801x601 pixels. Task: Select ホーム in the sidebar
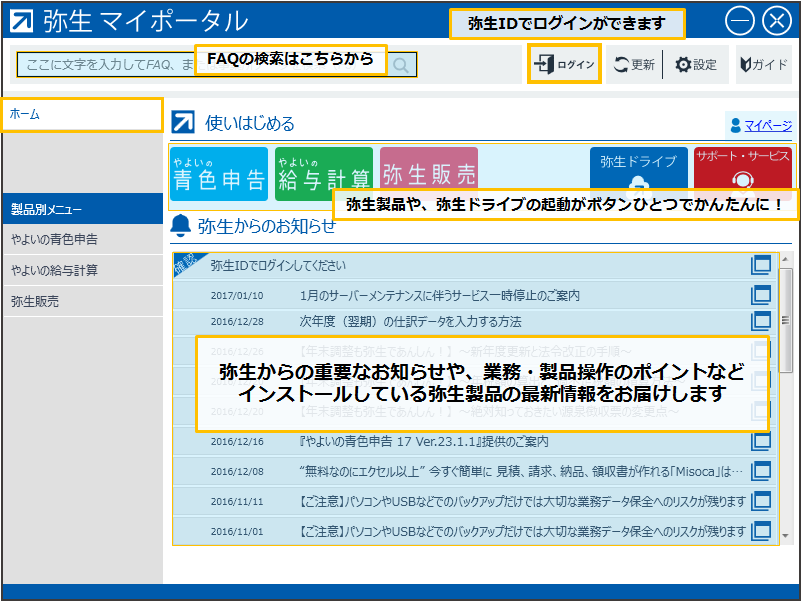coord(82,114)
